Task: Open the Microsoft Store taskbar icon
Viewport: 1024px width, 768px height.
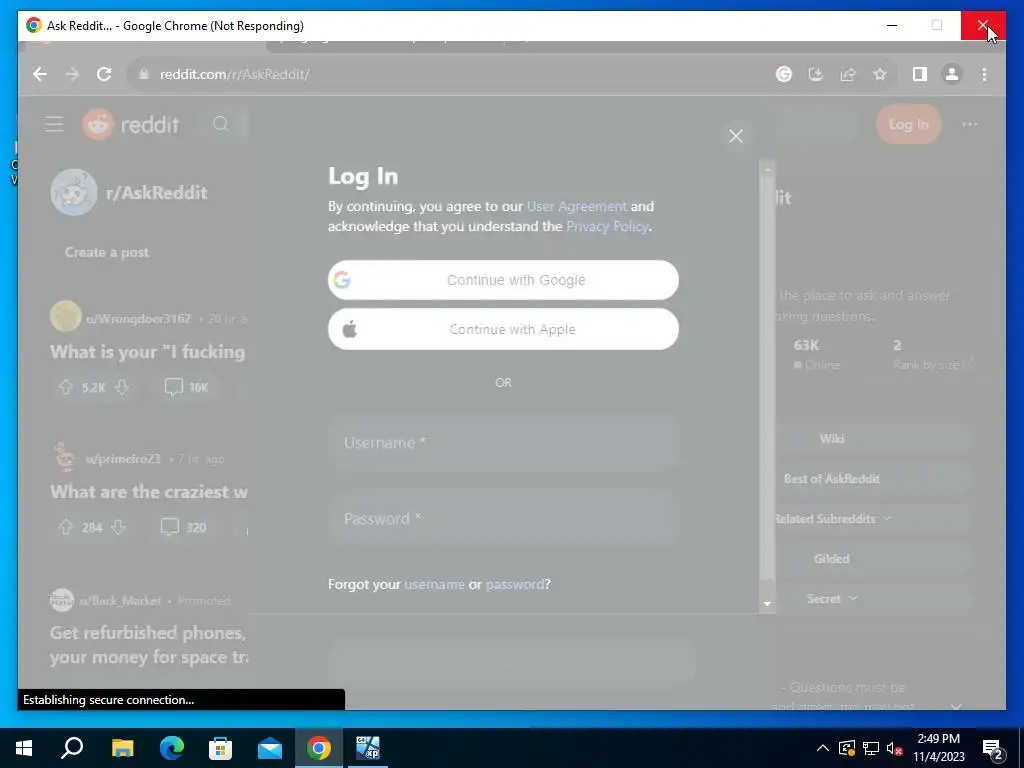Action: (221, 748)
